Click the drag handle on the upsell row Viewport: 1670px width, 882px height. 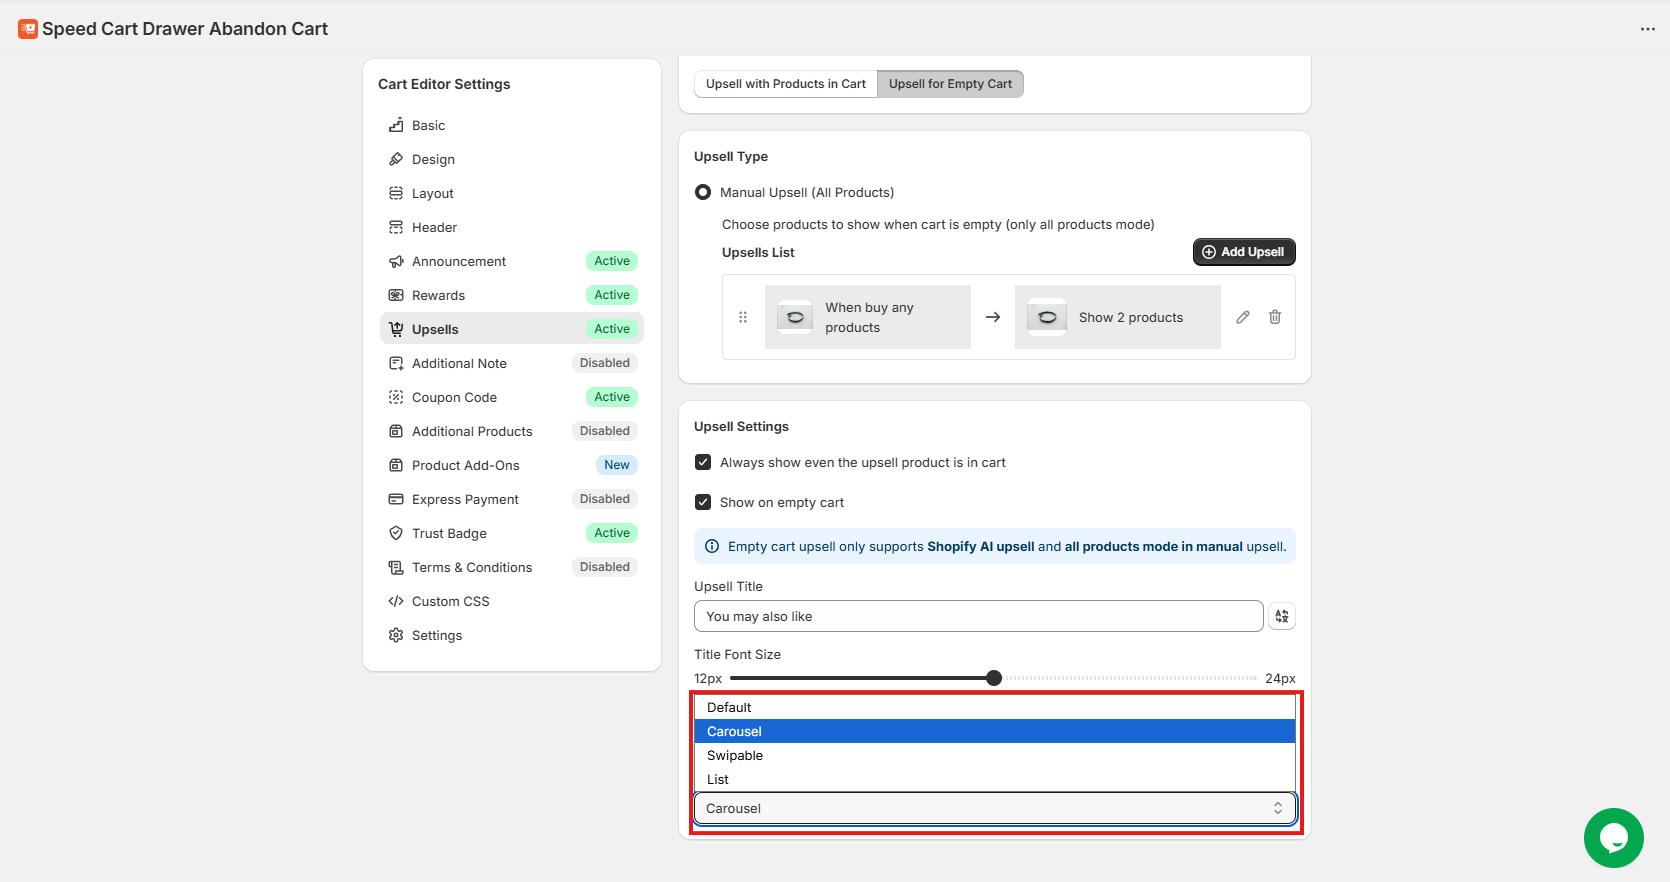pyautogui.click(x=743, y=317)
